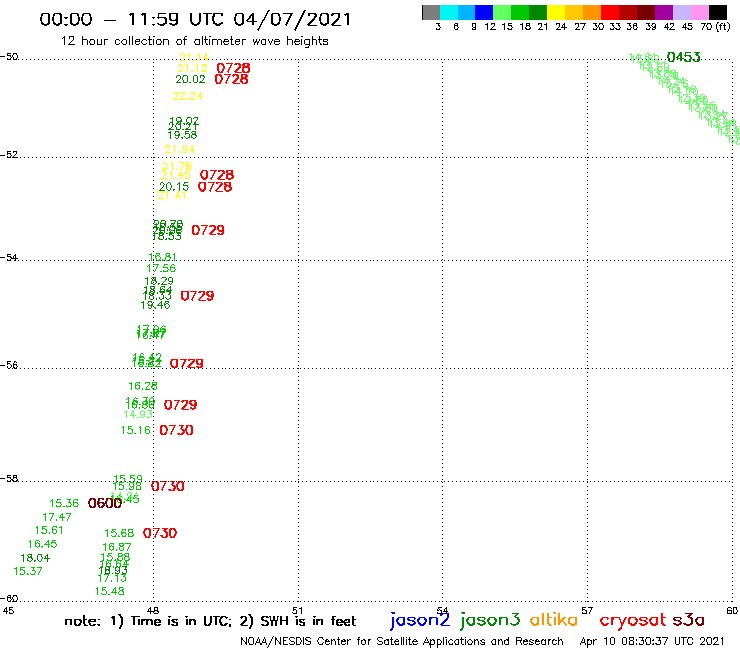The height and width of the screenshot is (650, 740).
Task: Click the '0728' label beside 20.02
Action: point(231,79)
